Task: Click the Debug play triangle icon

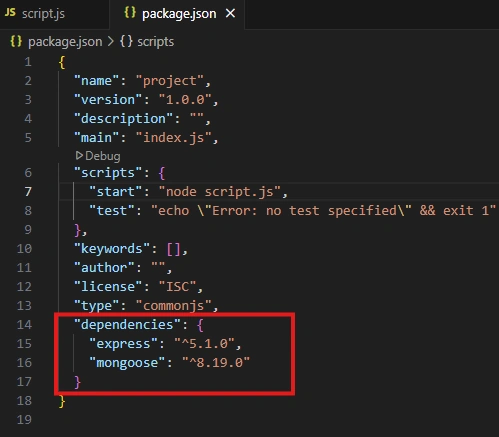Action: point(79,155)
